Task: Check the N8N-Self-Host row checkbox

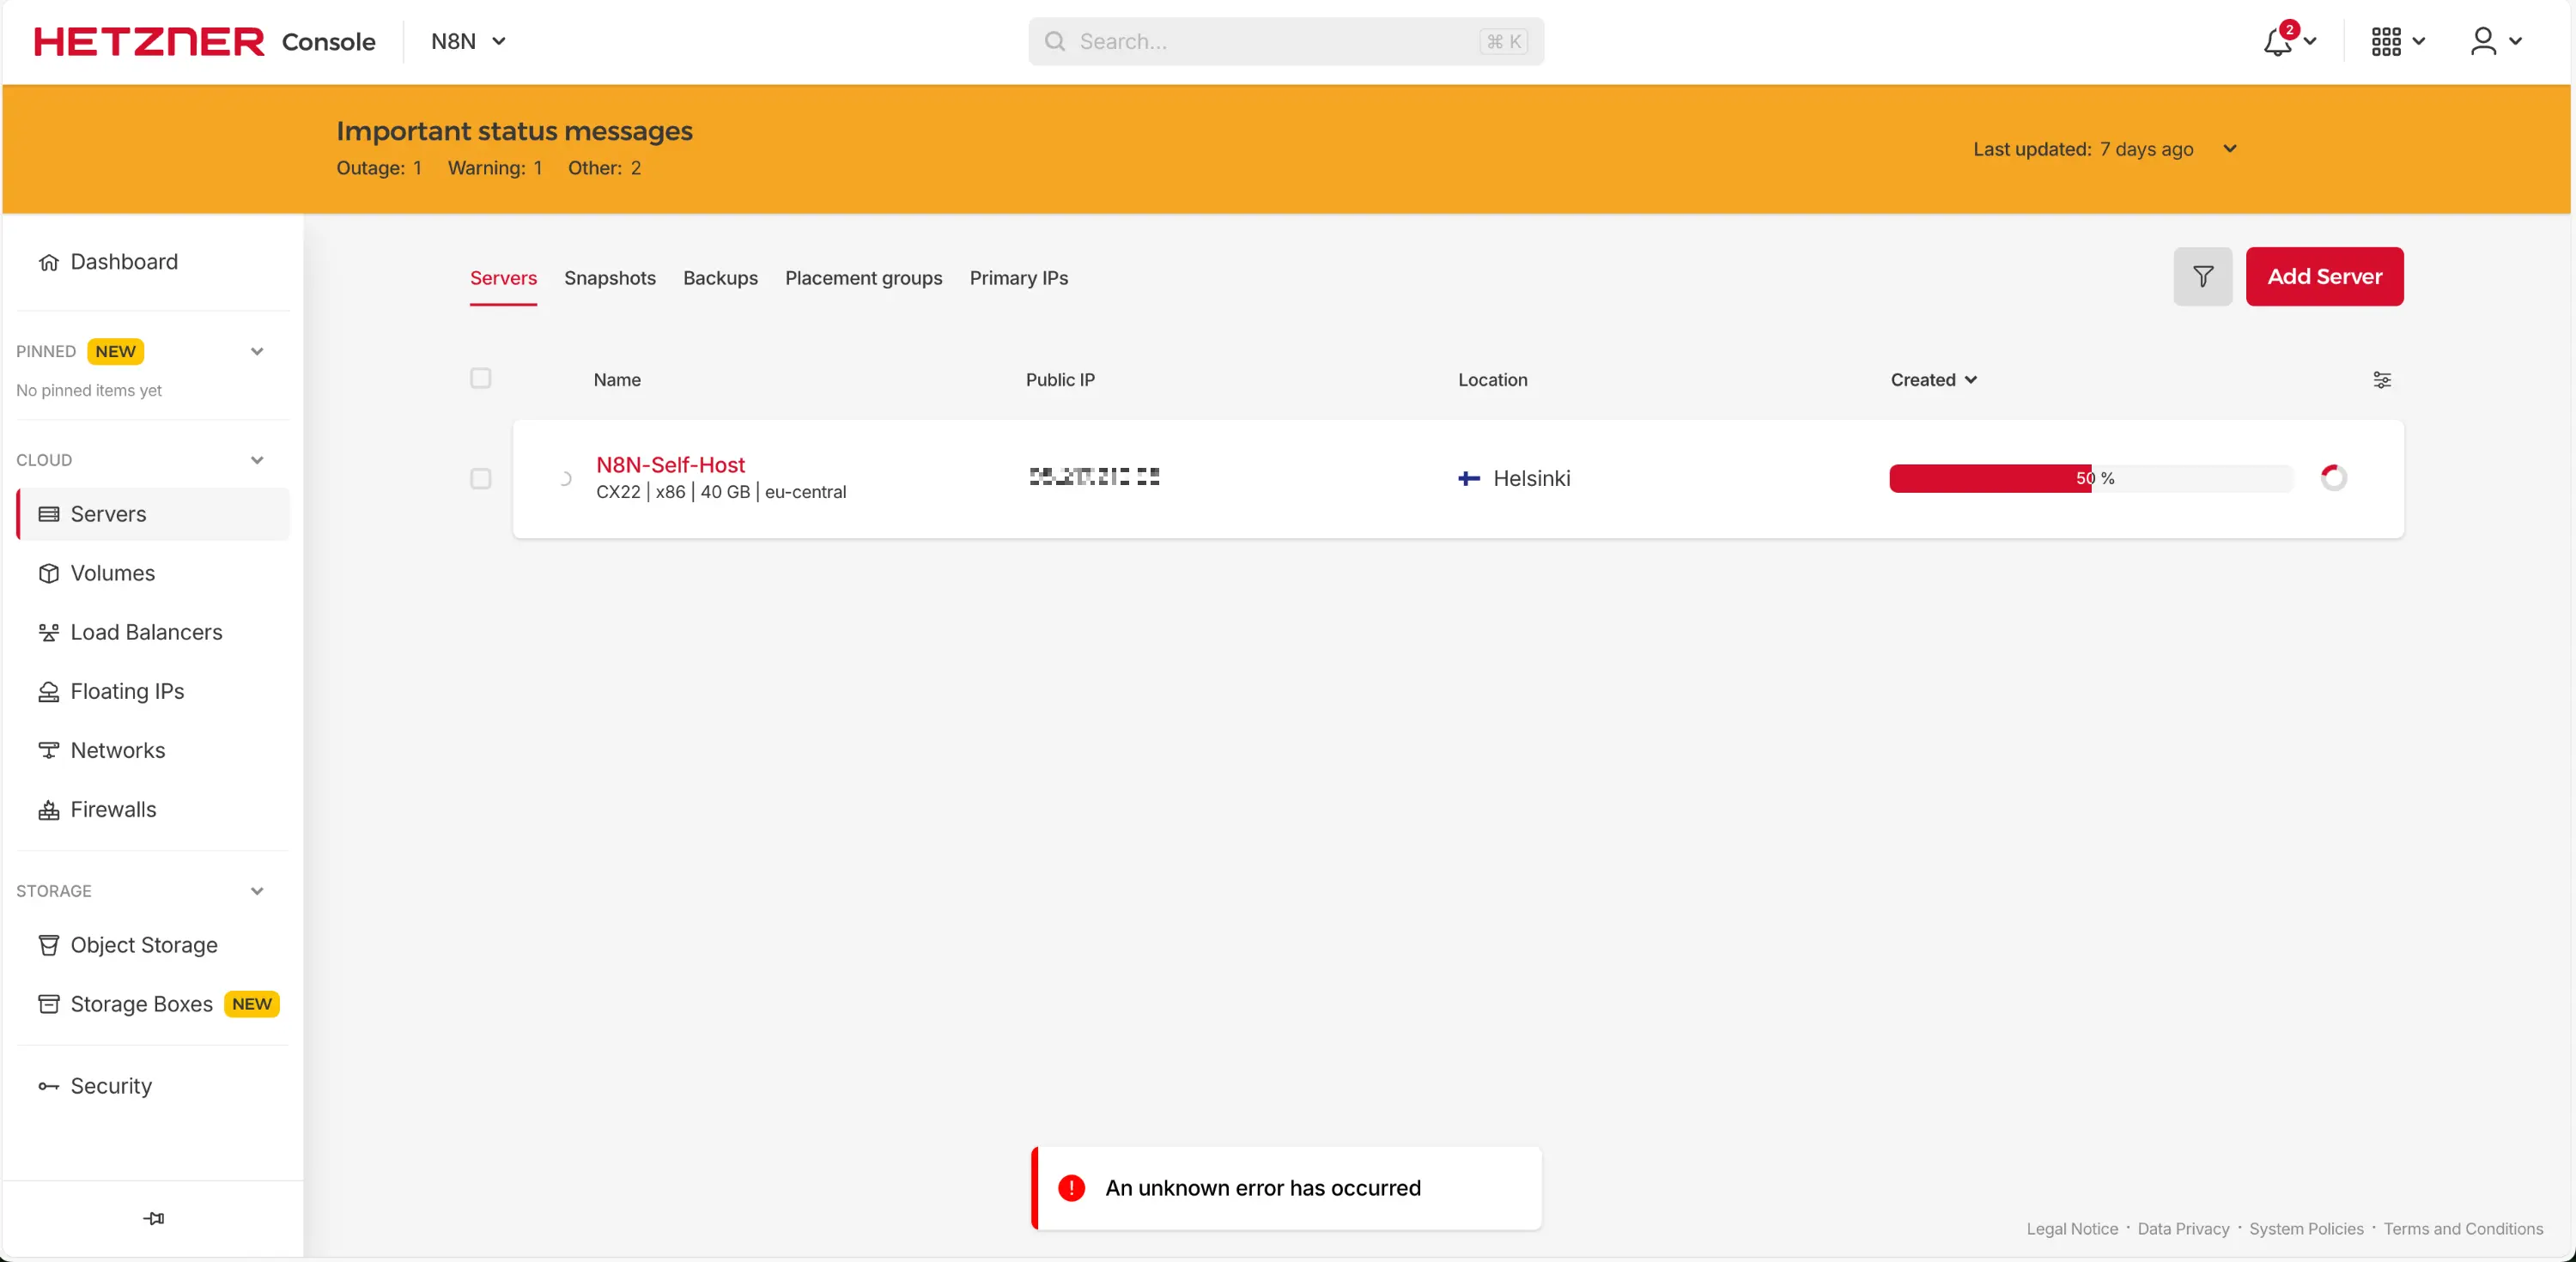Action: click(481, 479)
